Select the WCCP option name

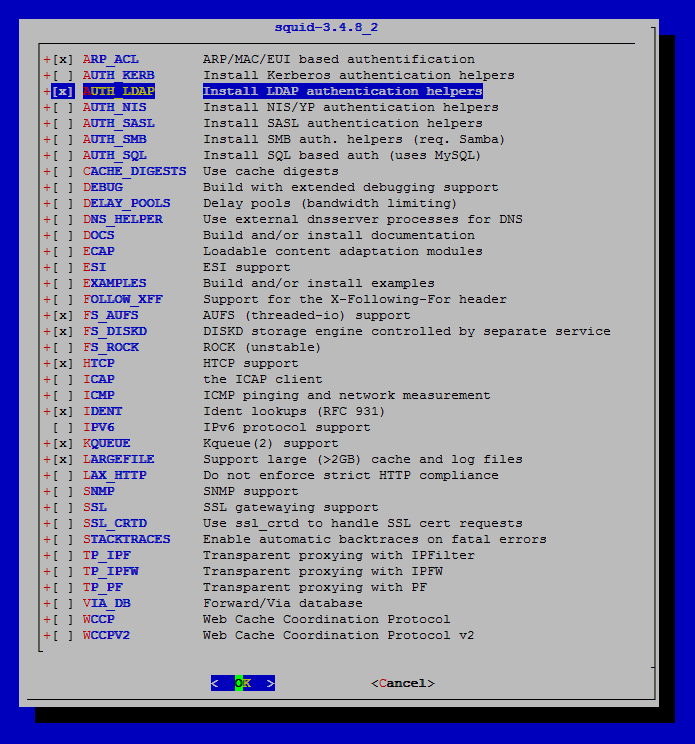pyautogui.click(x=99, y=620)
